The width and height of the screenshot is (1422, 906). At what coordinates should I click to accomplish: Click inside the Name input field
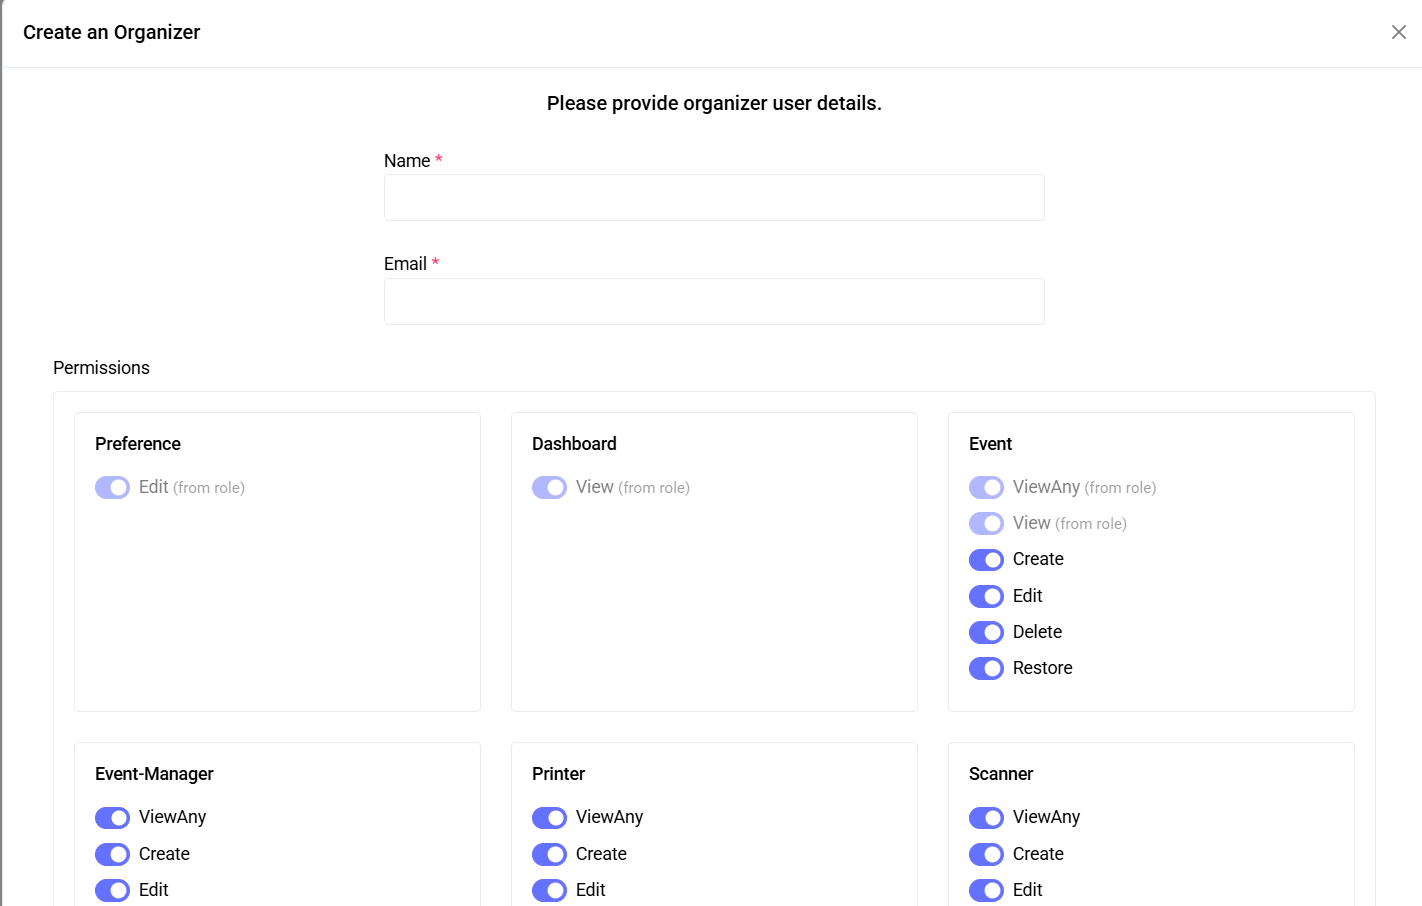point(713,197)
